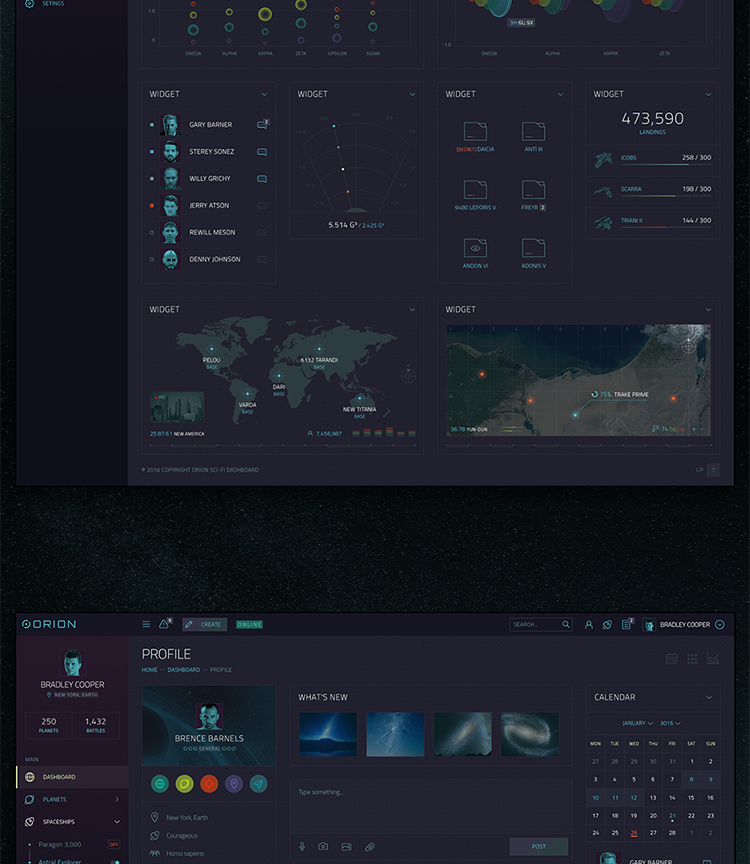
Task: Click the CREATE button in header
Action: point(205,624)
